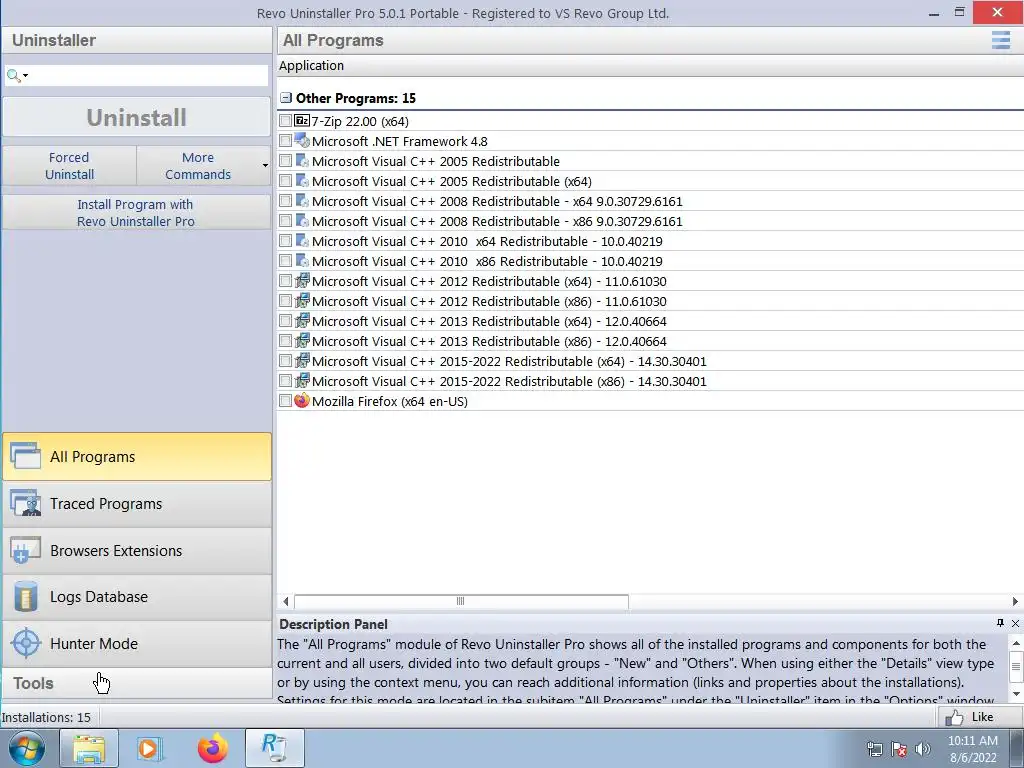Tick Visual C++ 2013 (x64) 12.0.40664 checkbox

coord(285,321)
